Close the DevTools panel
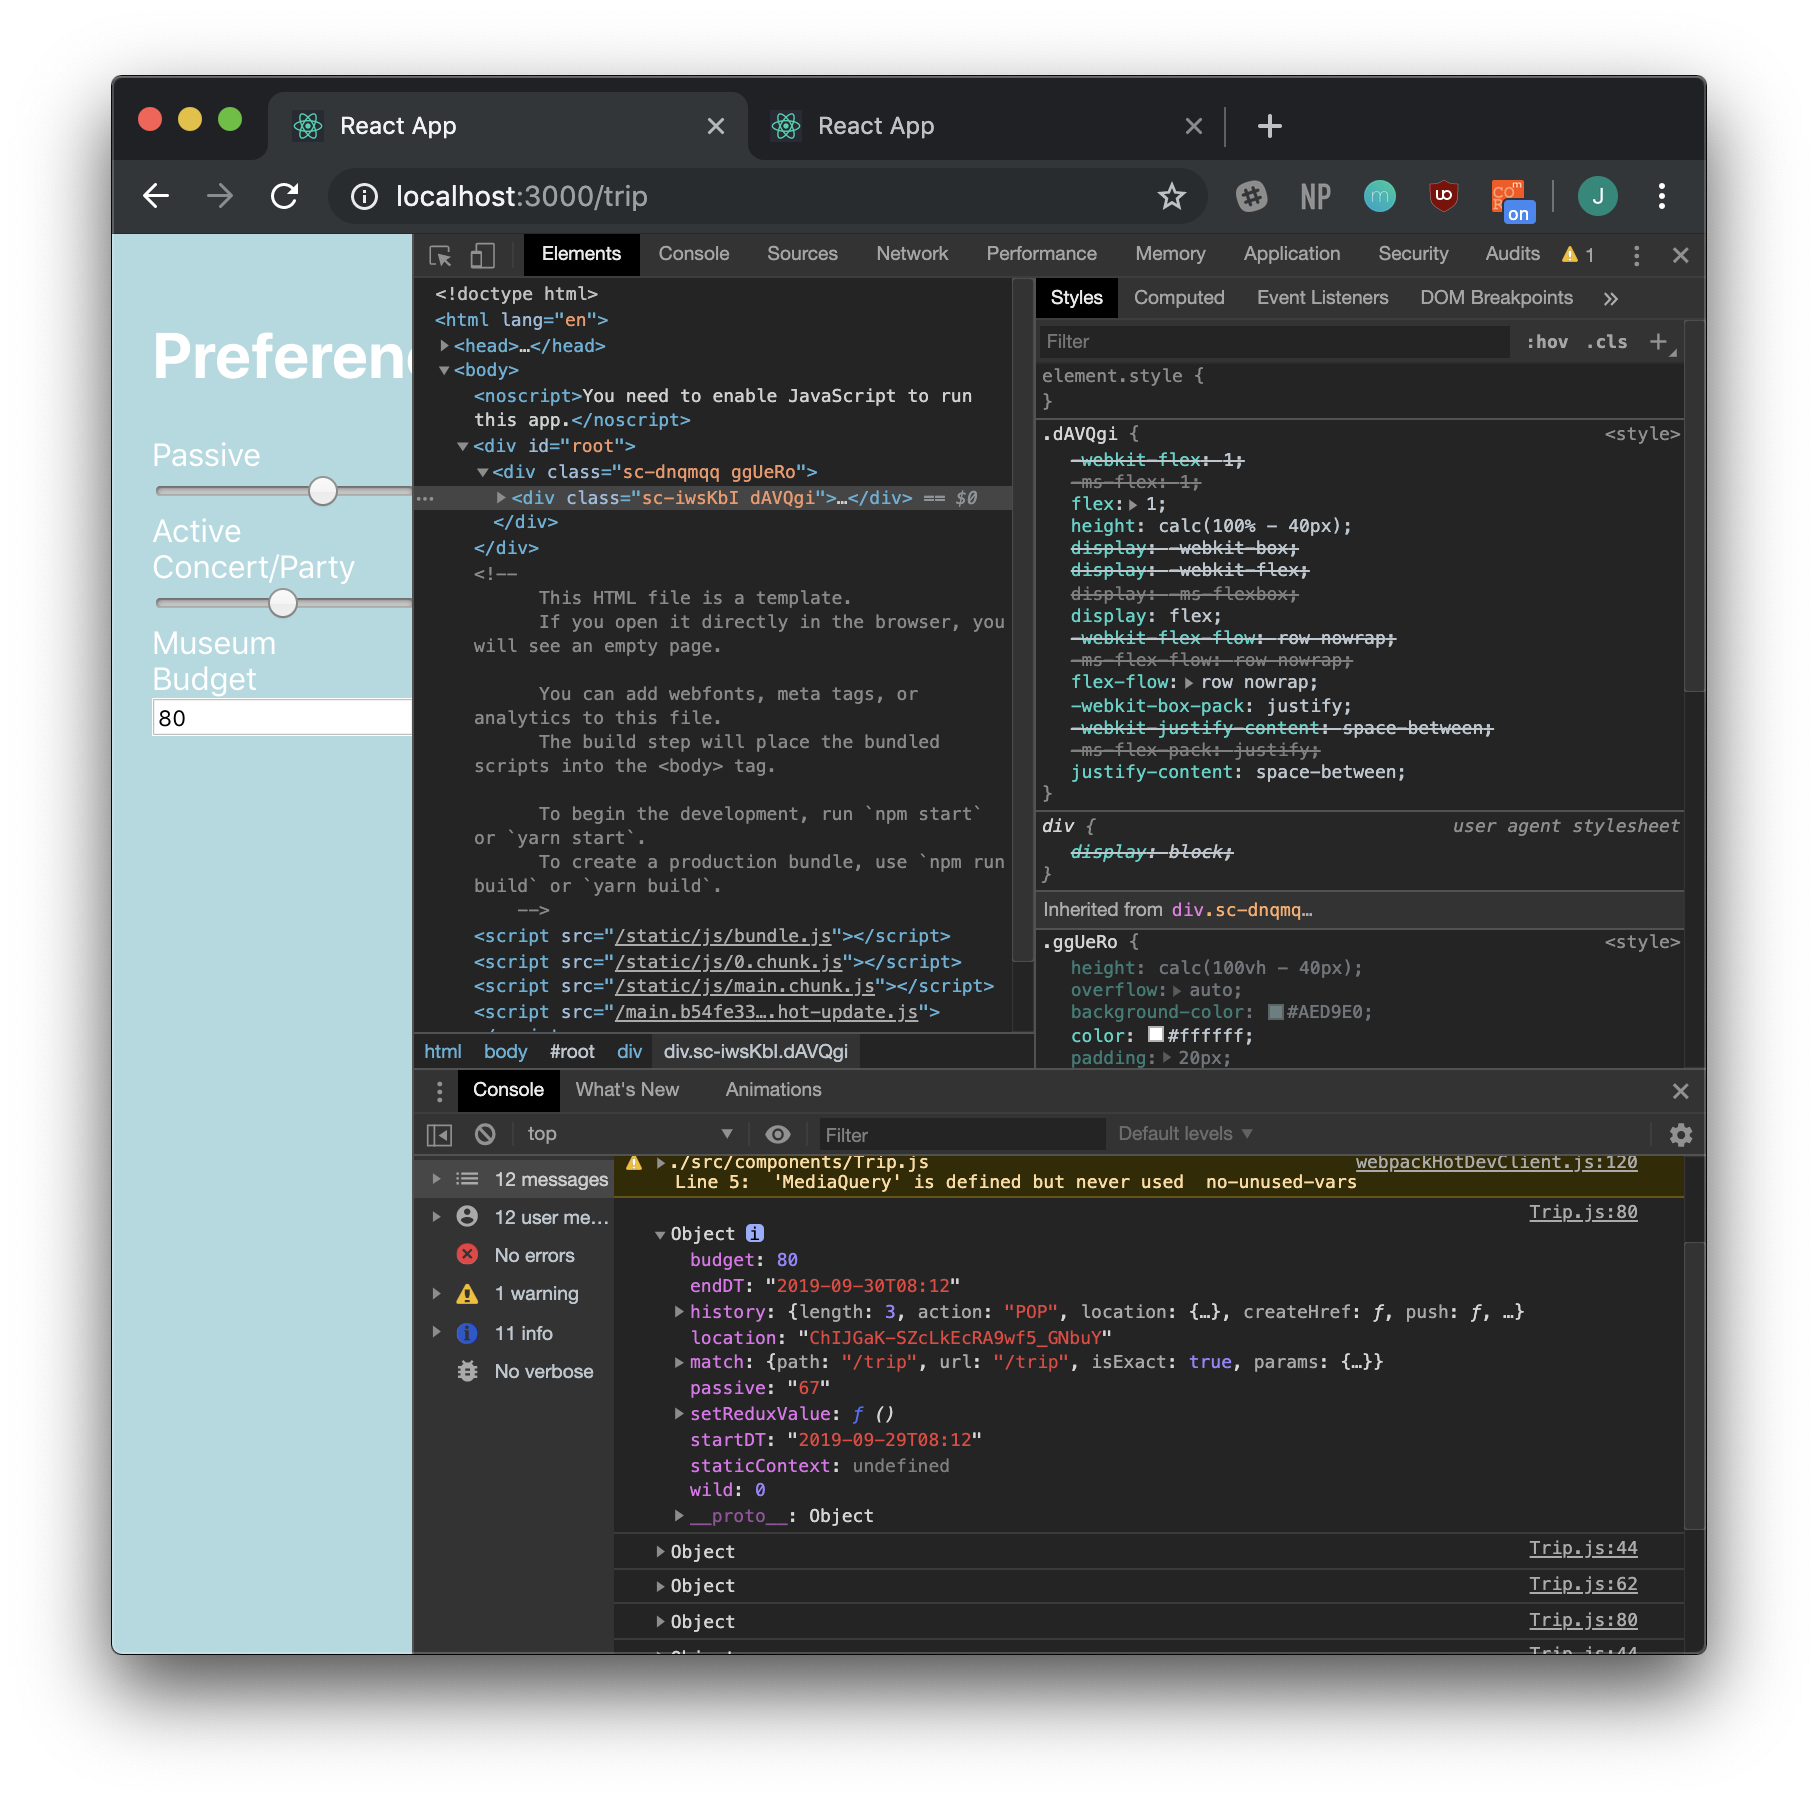Viewport: 1818px width, 1802px height. click(1680, 255)
